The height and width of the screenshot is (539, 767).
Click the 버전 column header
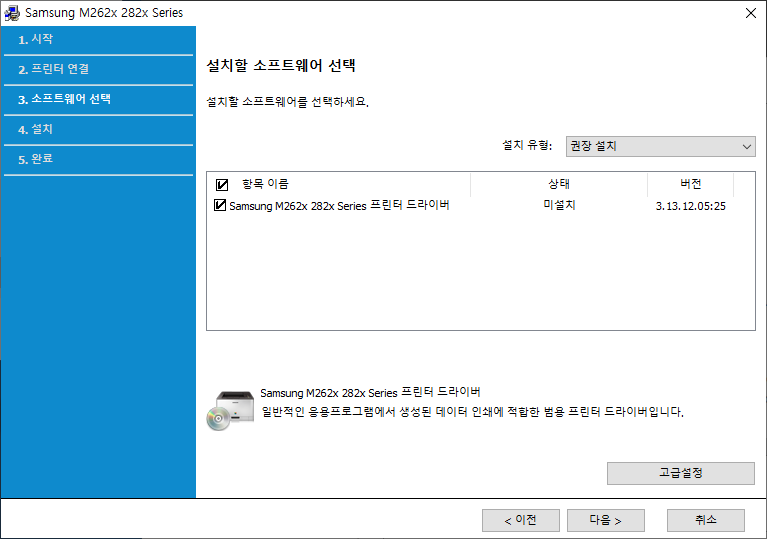pos(690,184)
